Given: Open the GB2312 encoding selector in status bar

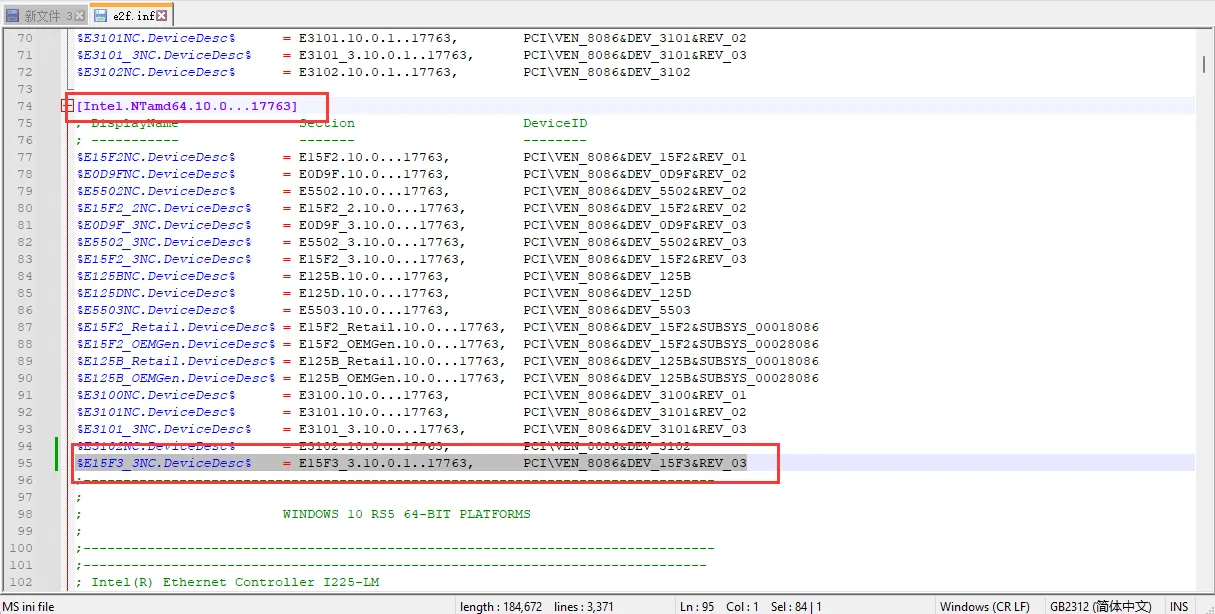Looking at the screenshot, I should pyautogui.click(x=1100, y=606).
